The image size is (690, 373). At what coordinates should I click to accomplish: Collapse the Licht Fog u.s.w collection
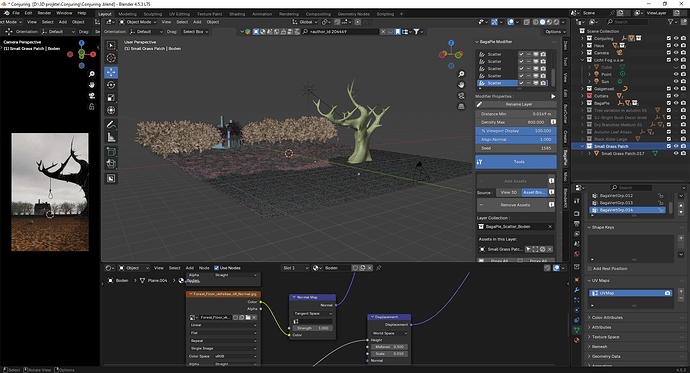point(582,60)
